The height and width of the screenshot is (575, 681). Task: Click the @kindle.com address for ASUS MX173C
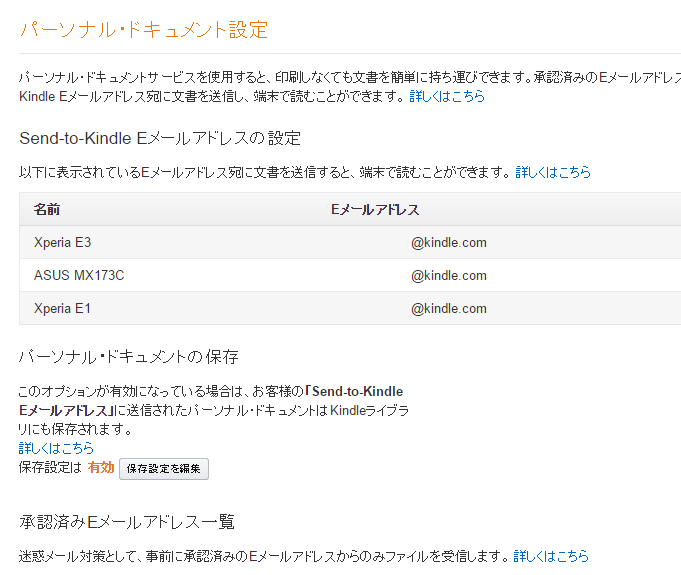tap(449, 275)
